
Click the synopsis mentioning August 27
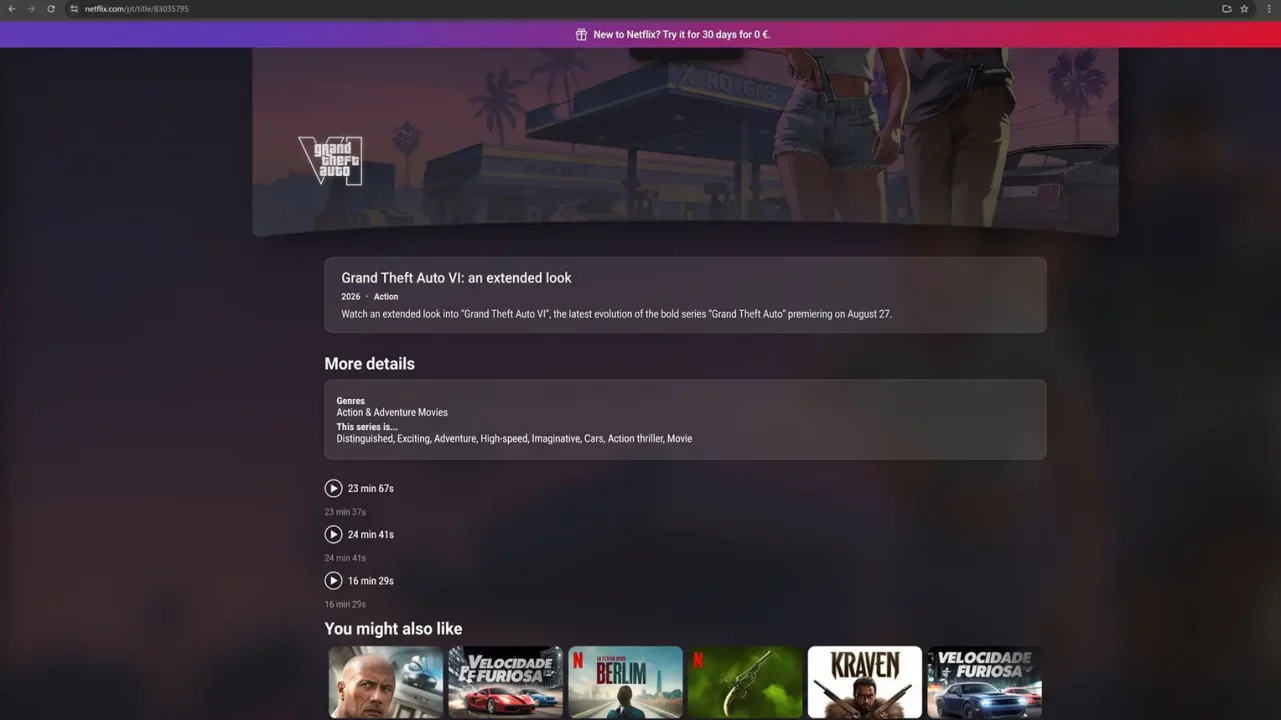click(x=616, y=314)
